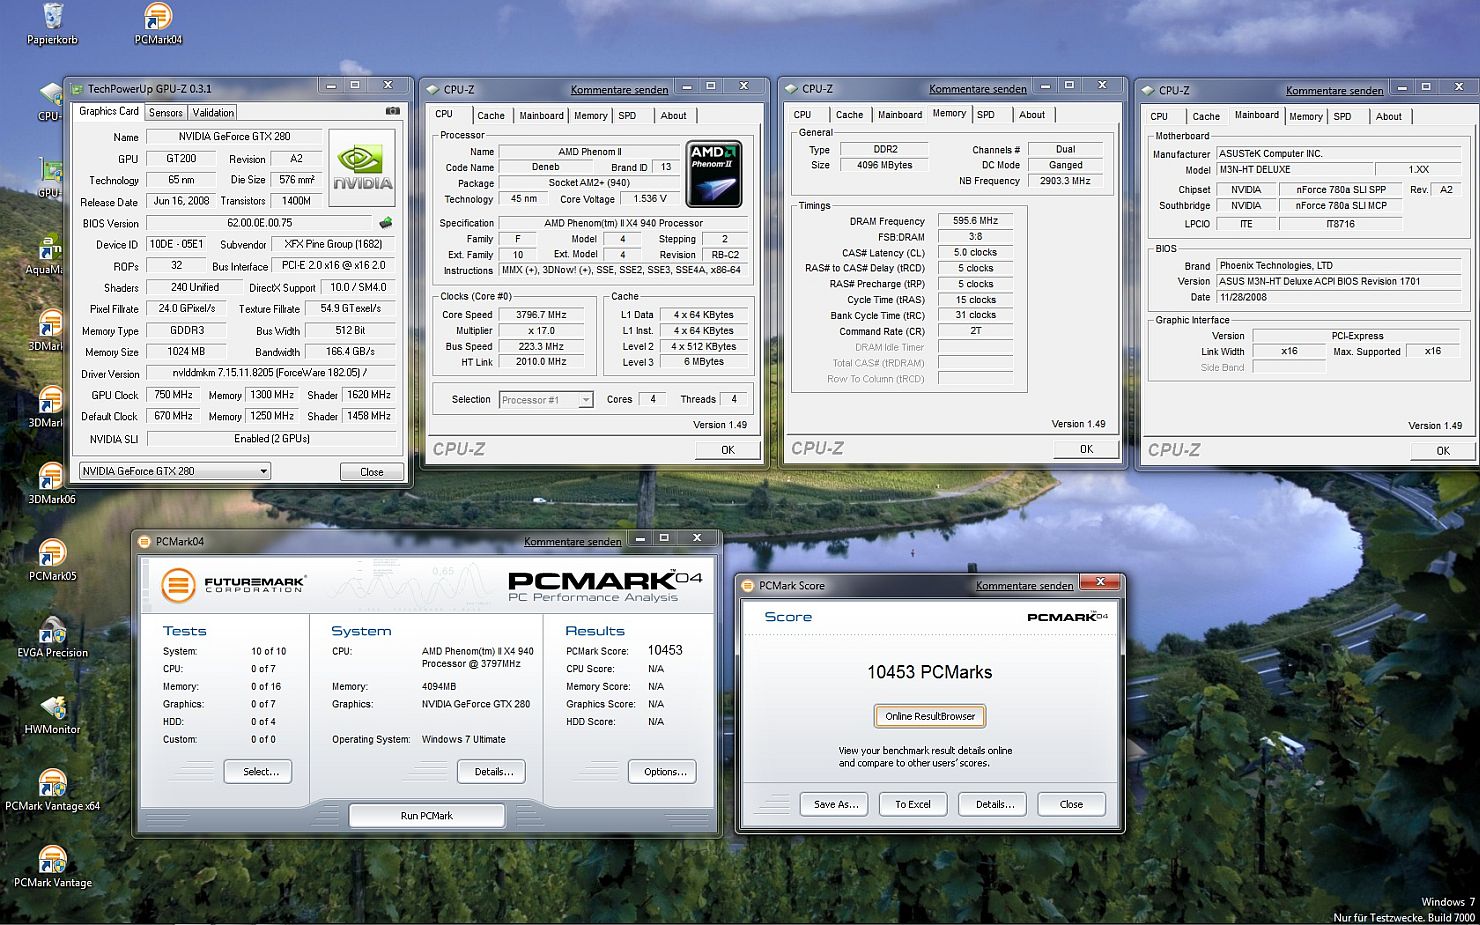
Task: Open SPD tab in the memory CPU-Z window
Action: tap(986, 115)
